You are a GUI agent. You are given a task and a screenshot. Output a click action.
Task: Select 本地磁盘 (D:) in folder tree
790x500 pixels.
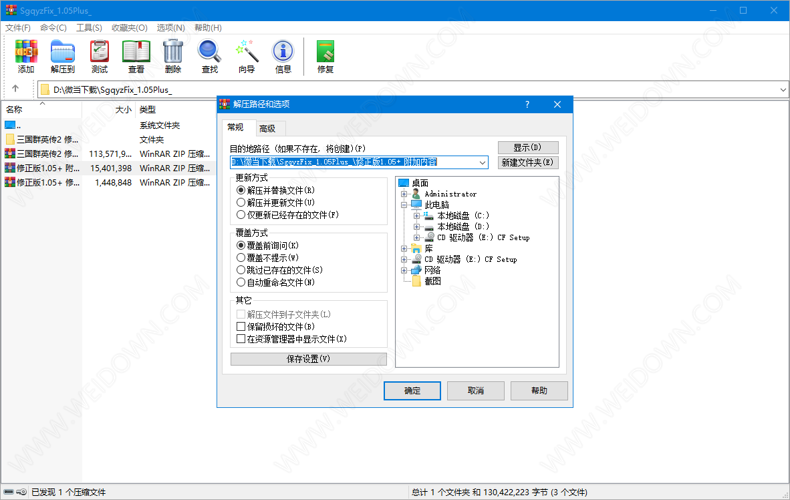[x=463, y=227]
